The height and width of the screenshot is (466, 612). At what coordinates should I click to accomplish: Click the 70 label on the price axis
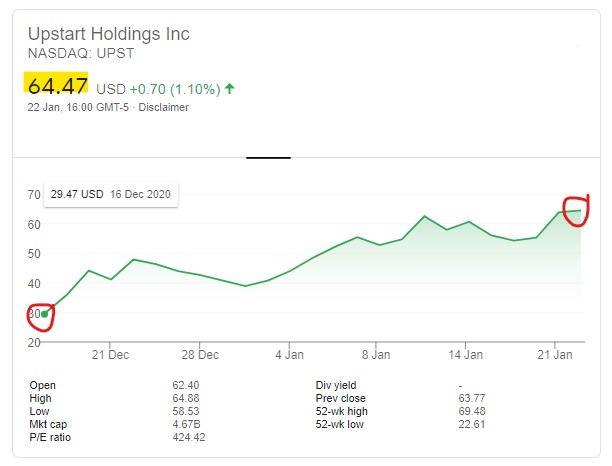click(x=33, y=194)
